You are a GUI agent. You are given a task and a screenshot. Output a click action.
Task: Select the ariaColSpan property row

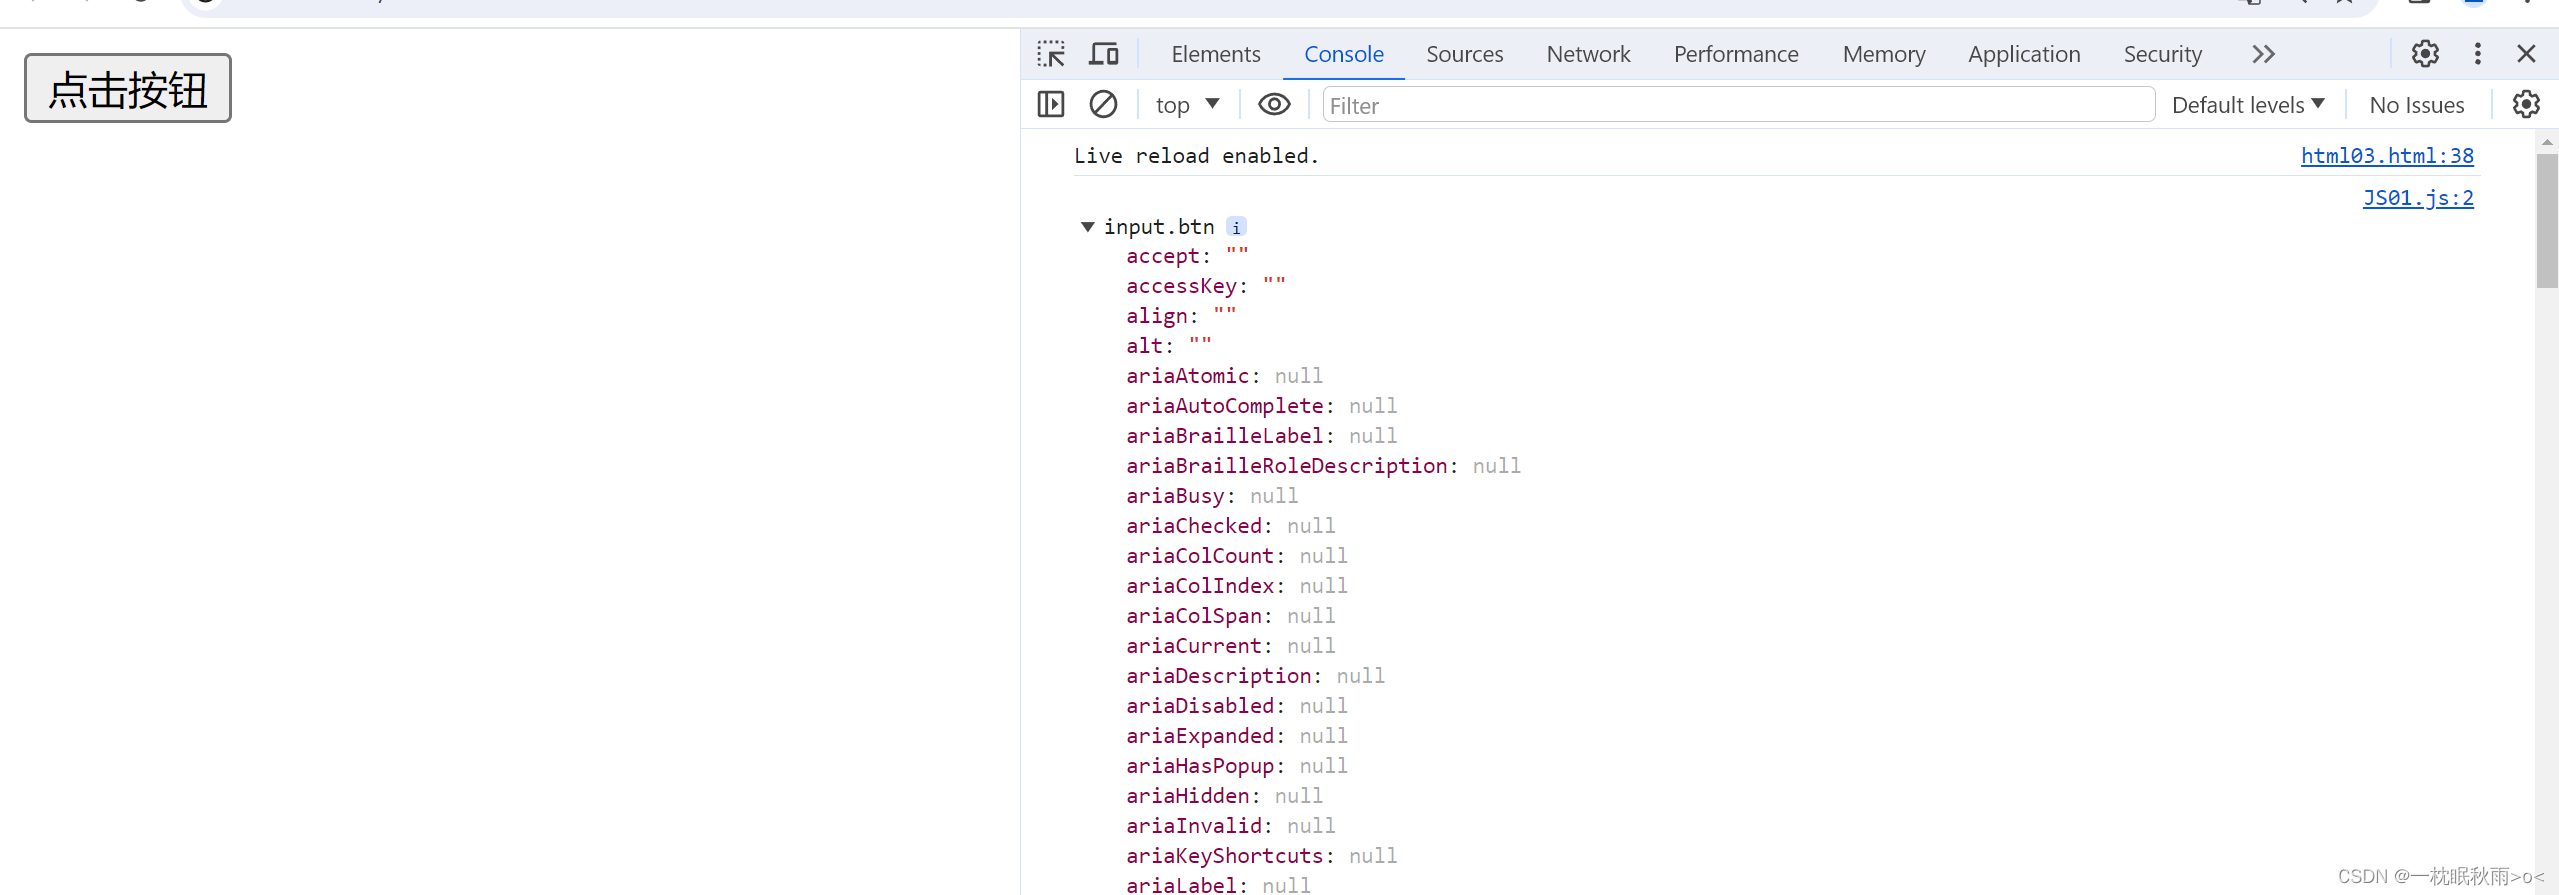click(1231, 616)
